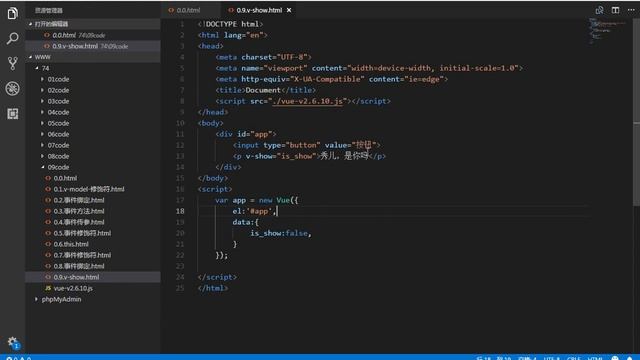640x360 pixels.
Task: Click the <title>Document</title> code line
Action: 266,90
